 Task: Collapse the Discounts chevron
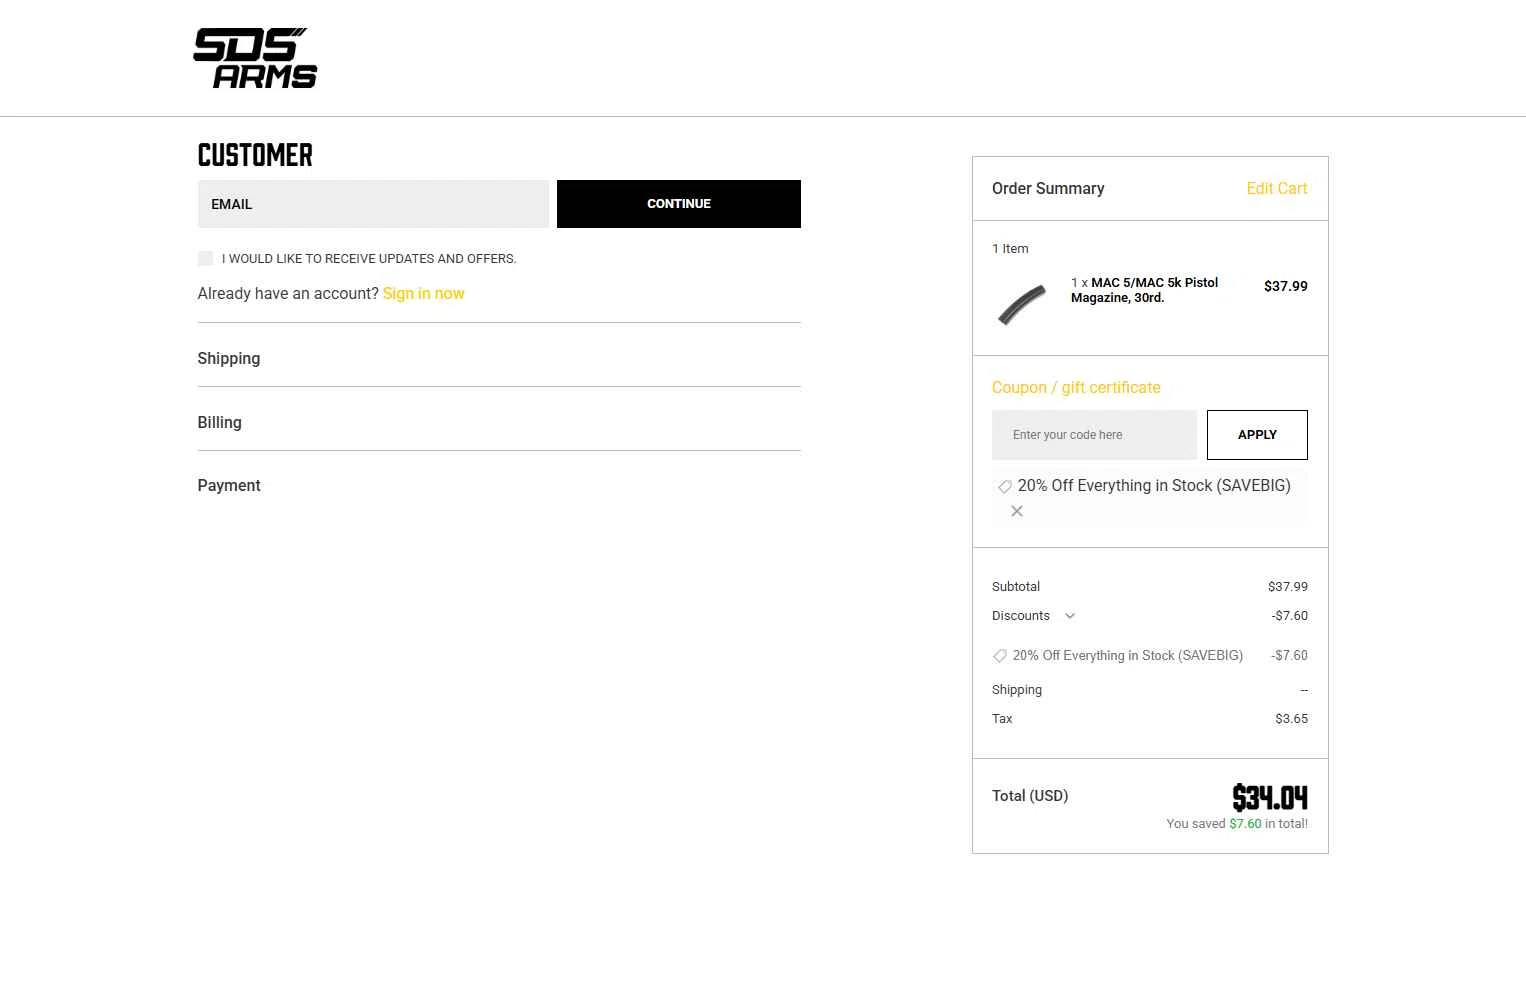(x=1070, y=616)
